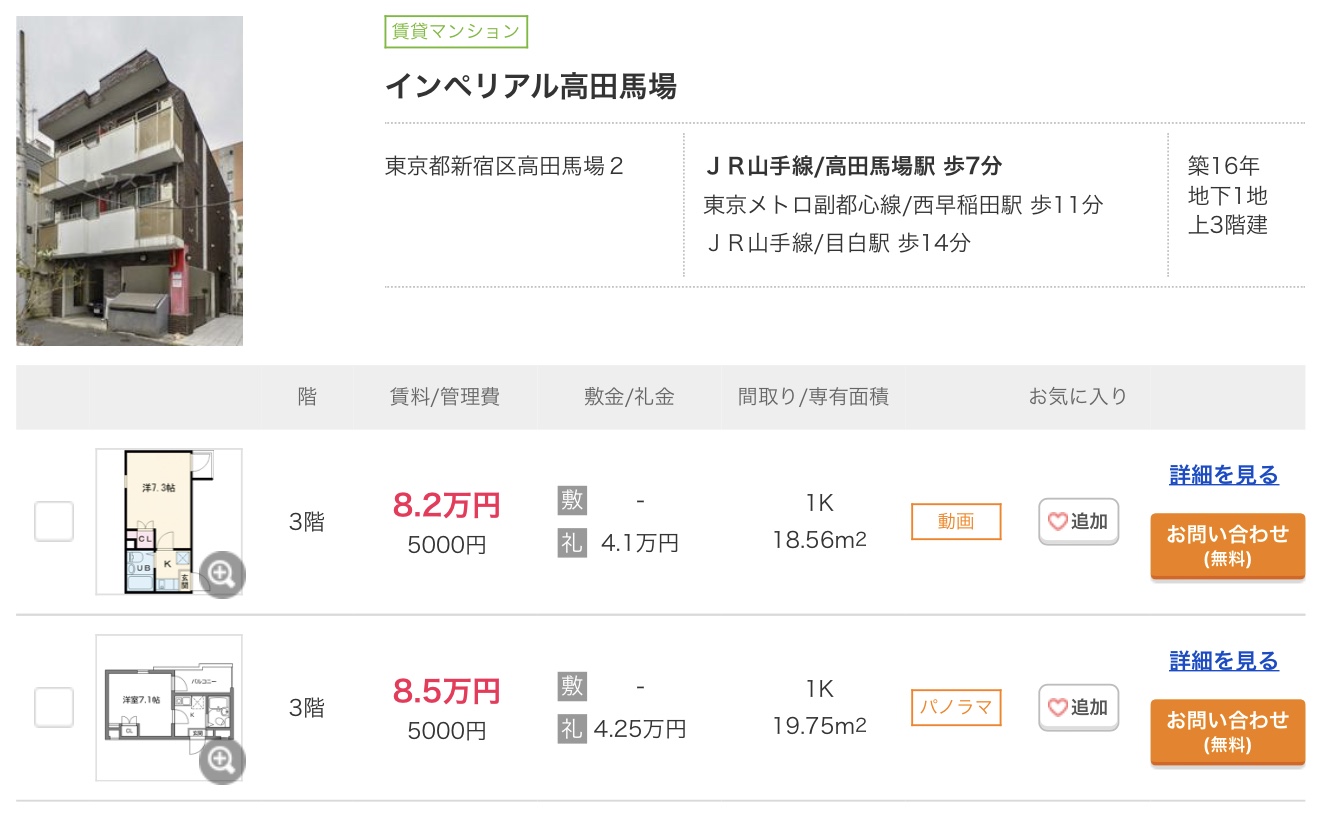Open 詳細を見る link for 8.2万円 room

tap(1223, 475)
